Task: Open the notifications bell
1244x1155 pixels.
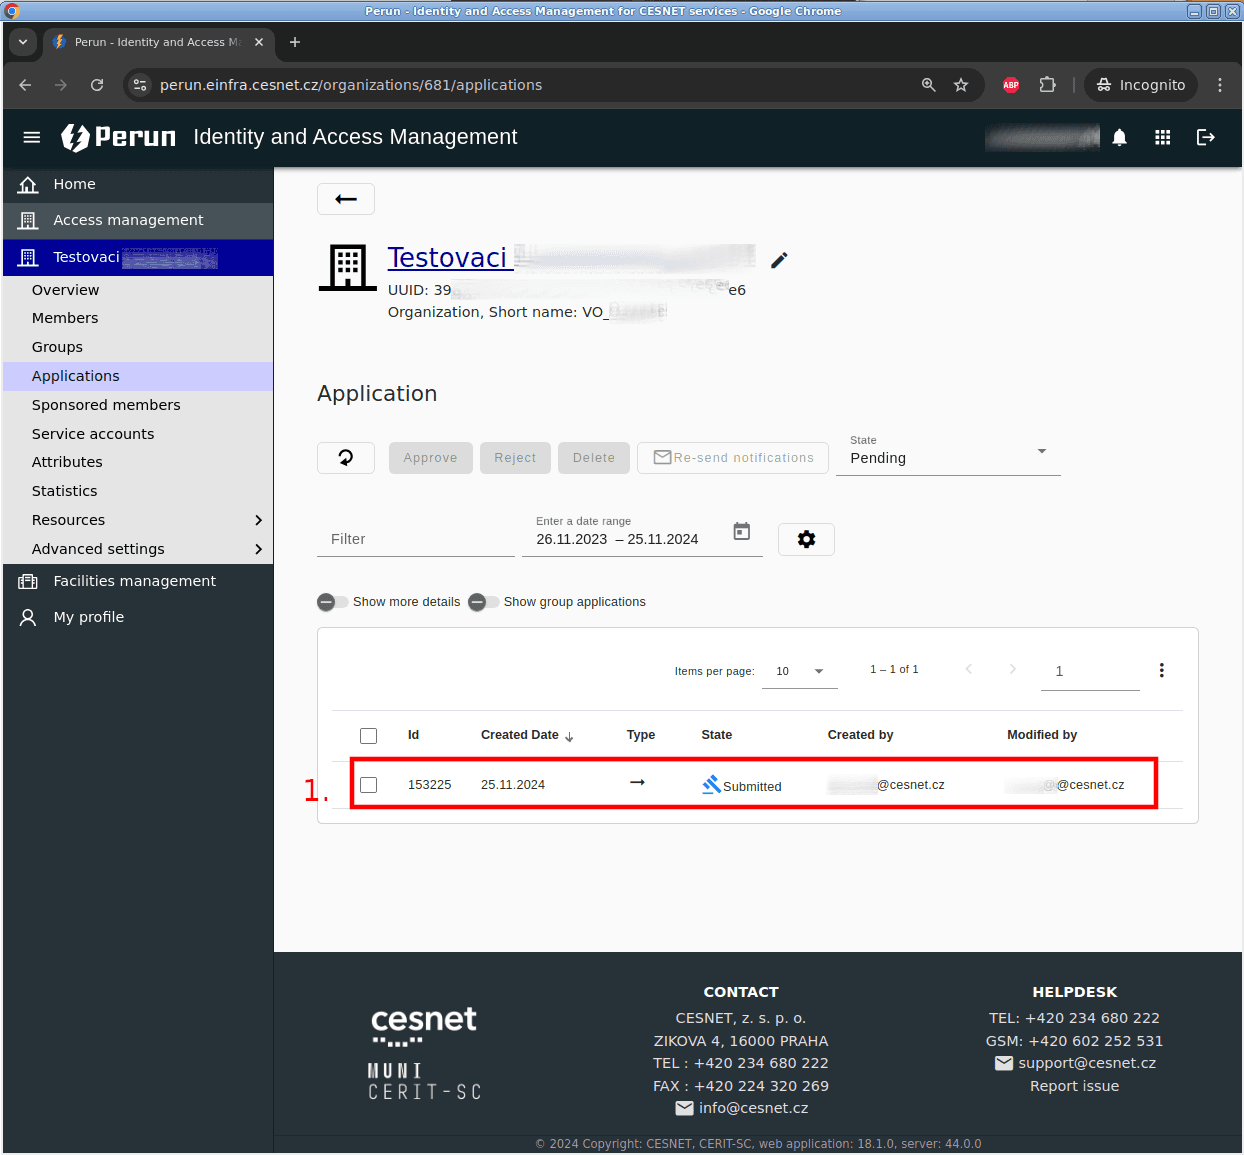Action: tap(1120, 137)
